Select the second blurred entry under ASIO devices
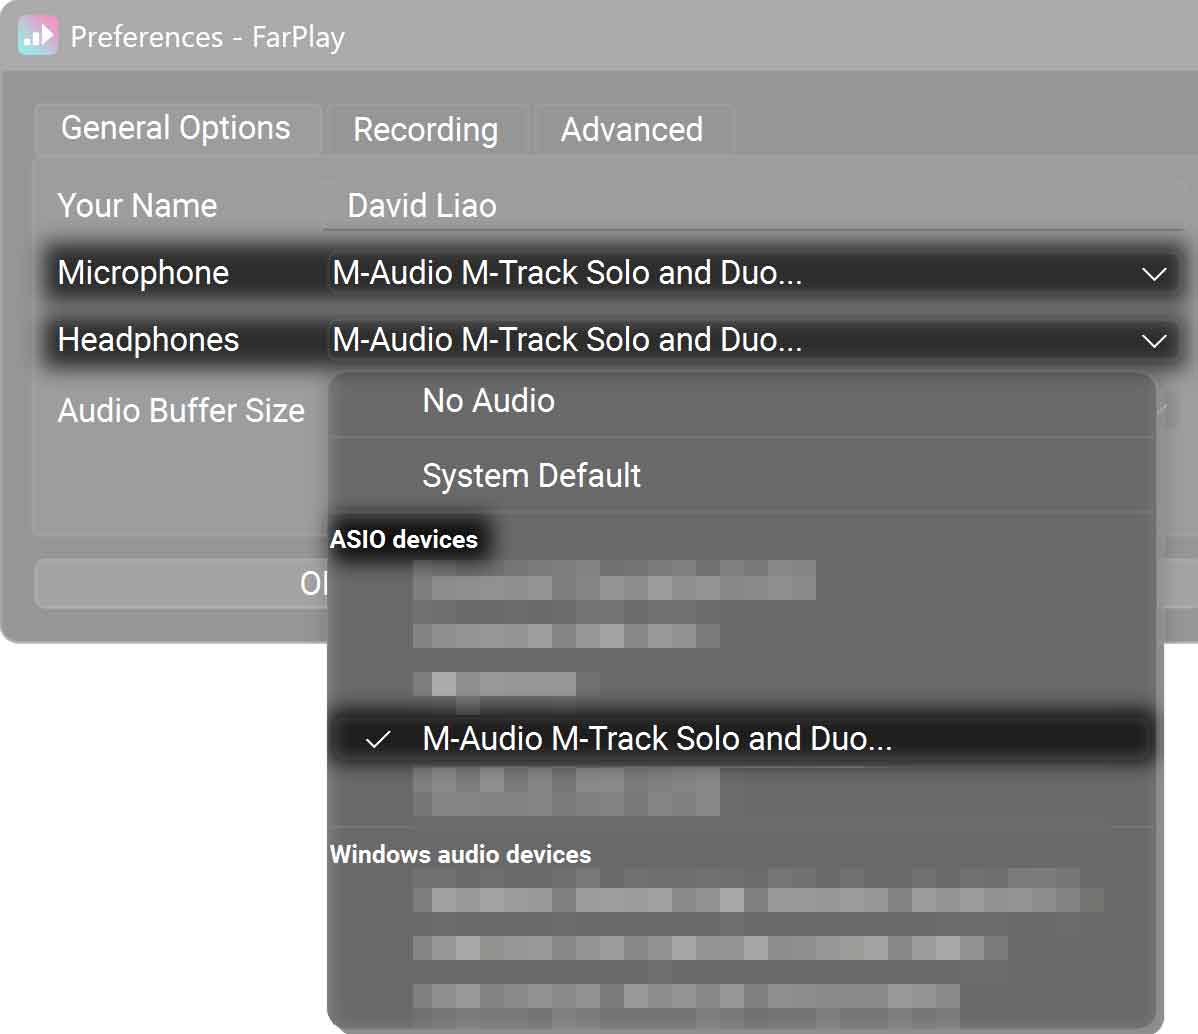The height and width of the screenshot is (1034, 1198). 566,635
